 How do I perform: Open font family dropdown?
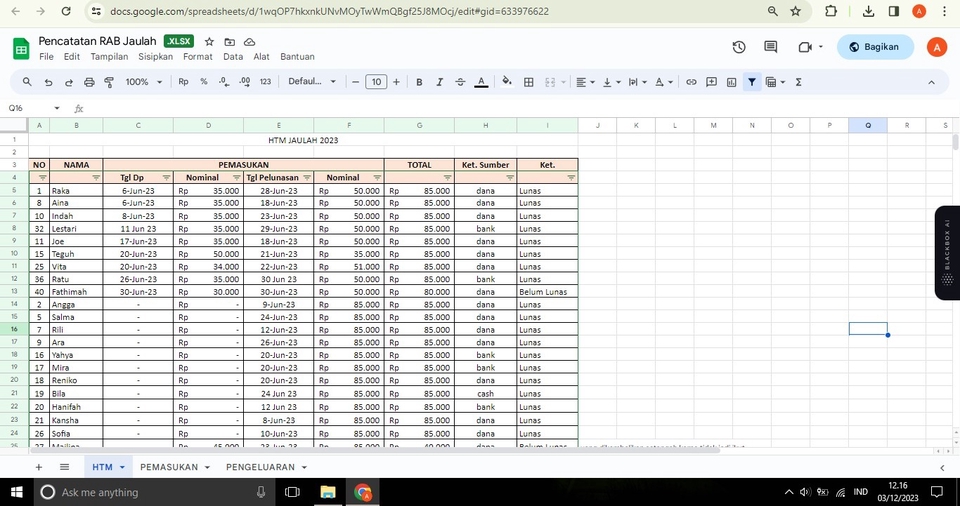click(312, 82)
